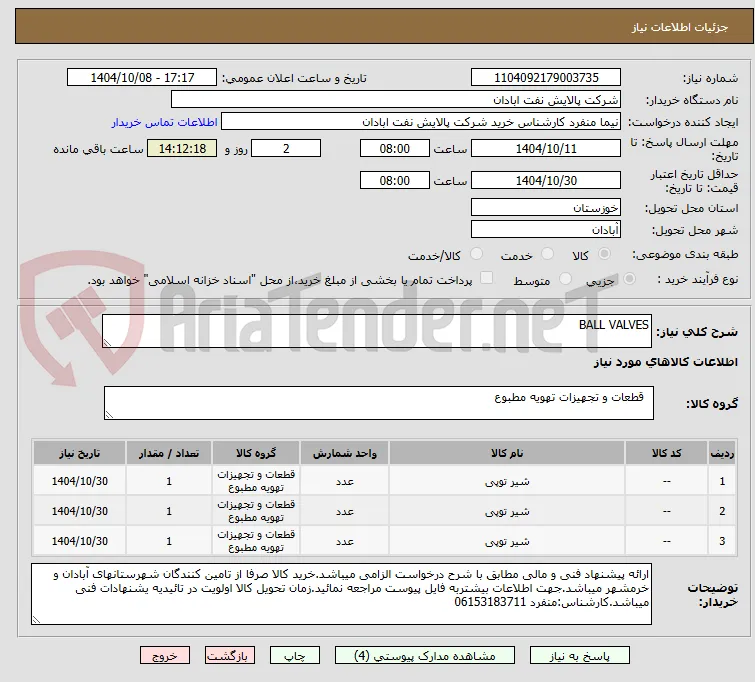Click the city field آبادان
755x682 pixels.
(x=546, y=230)
